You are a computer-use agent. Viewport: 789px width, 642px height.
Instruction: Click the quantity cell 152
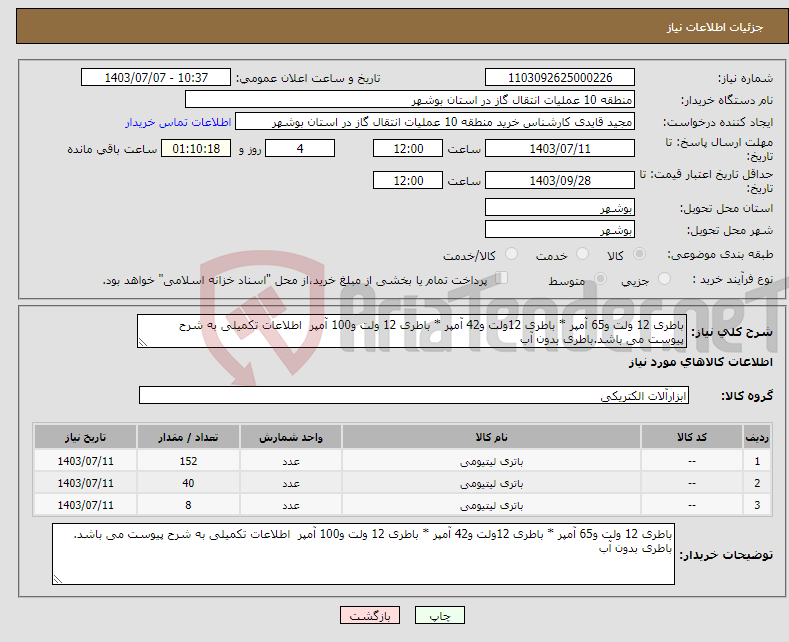pos(188,461)
